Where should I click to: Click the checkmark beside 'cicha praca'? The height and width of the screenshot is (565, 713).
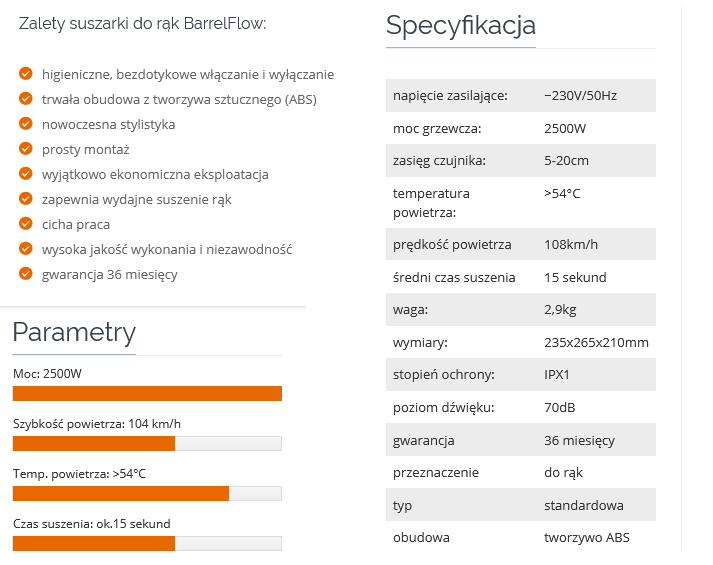(26, 224)
